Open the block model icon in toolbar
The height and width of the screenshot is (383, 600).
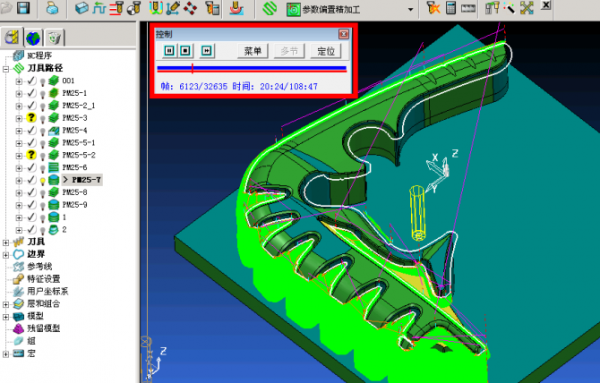82,8
